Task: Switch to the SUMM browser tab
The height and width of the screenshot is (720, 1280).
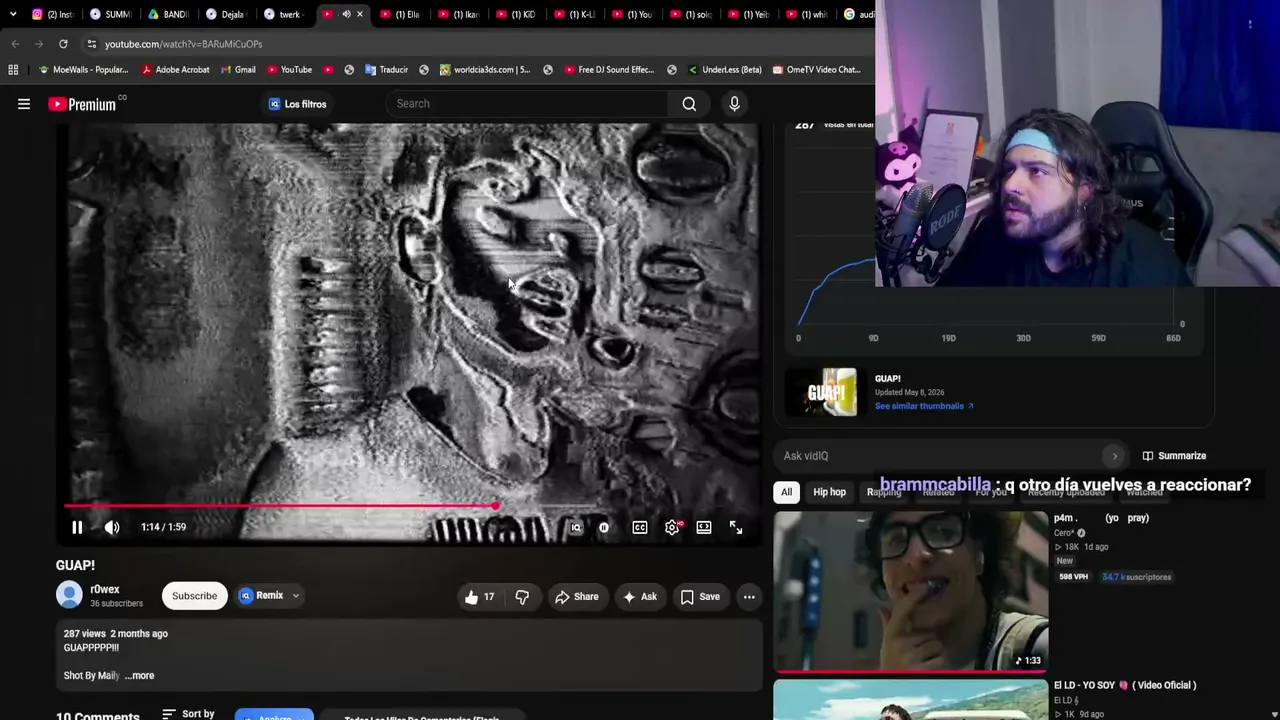Action: 110,14
